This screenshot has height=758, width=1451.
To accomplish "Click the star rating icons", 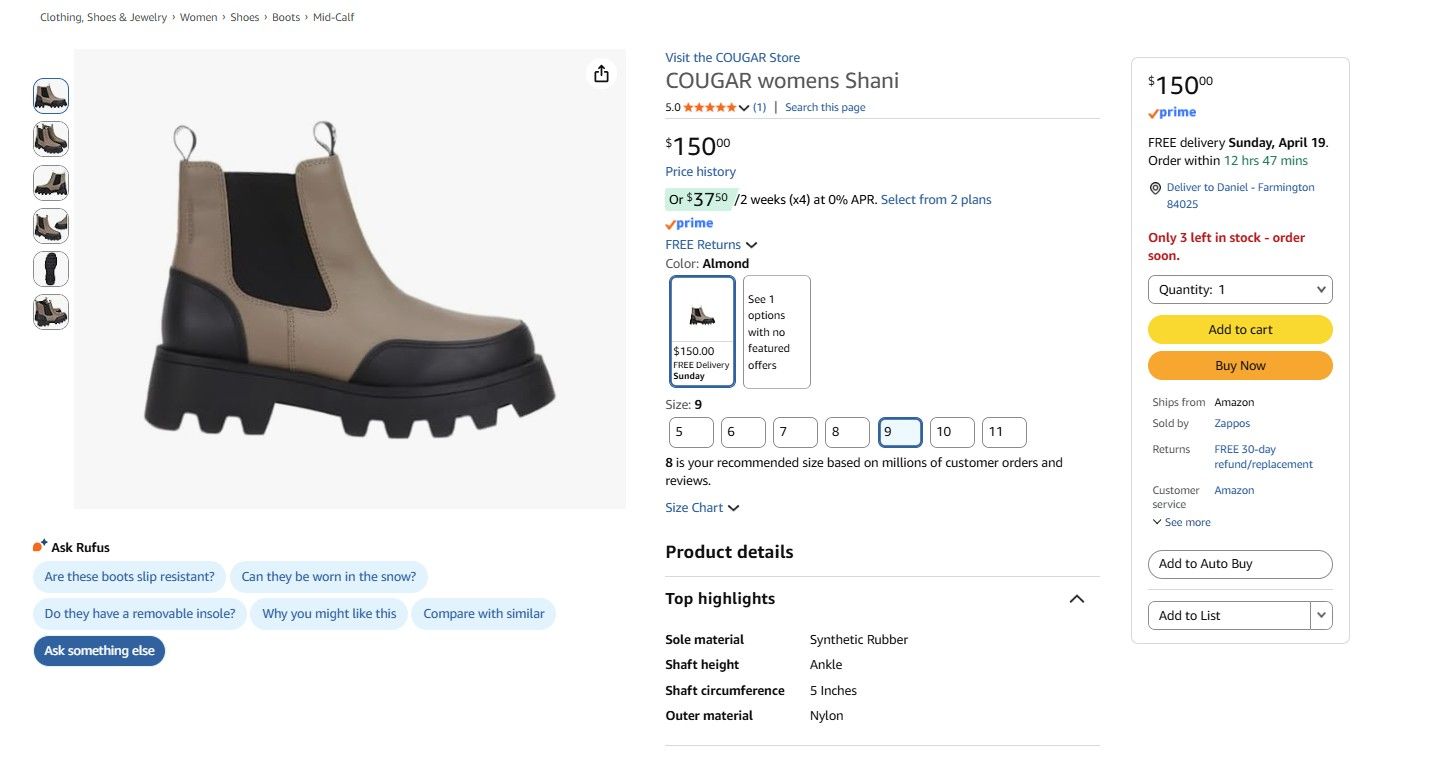I will click(709, 108).
